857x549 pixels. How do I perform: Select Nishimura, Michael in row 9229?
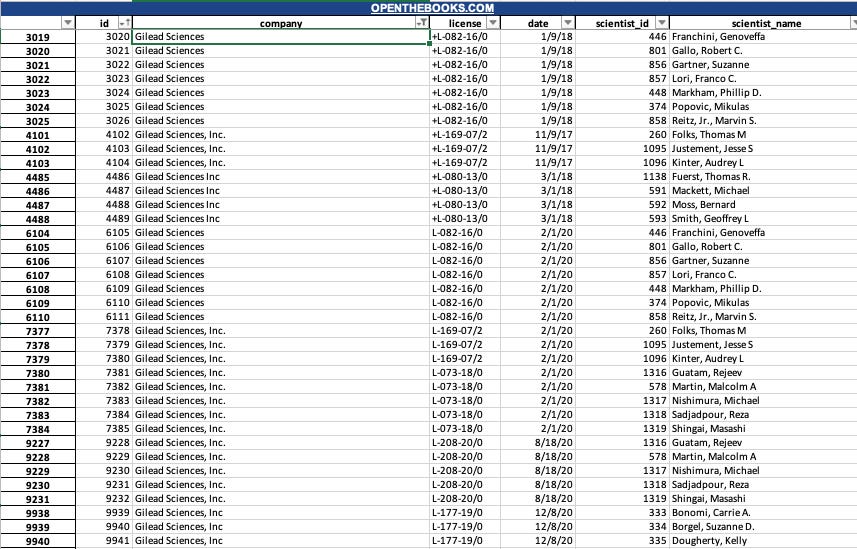tap(763, 471)
